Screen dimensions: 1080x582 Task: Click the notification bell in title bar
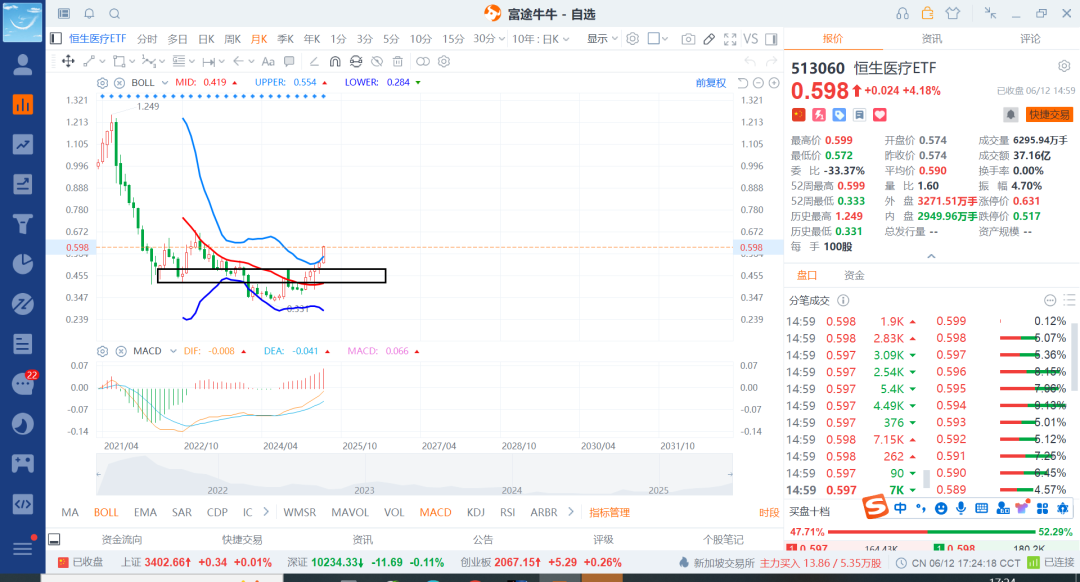click(89, 13)
